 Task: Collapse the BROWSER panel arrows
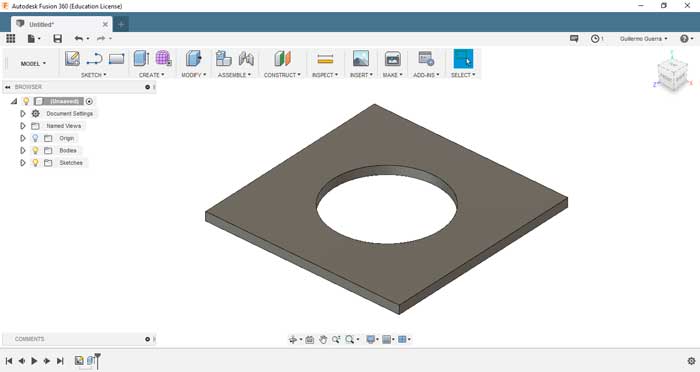pos(8,87)
